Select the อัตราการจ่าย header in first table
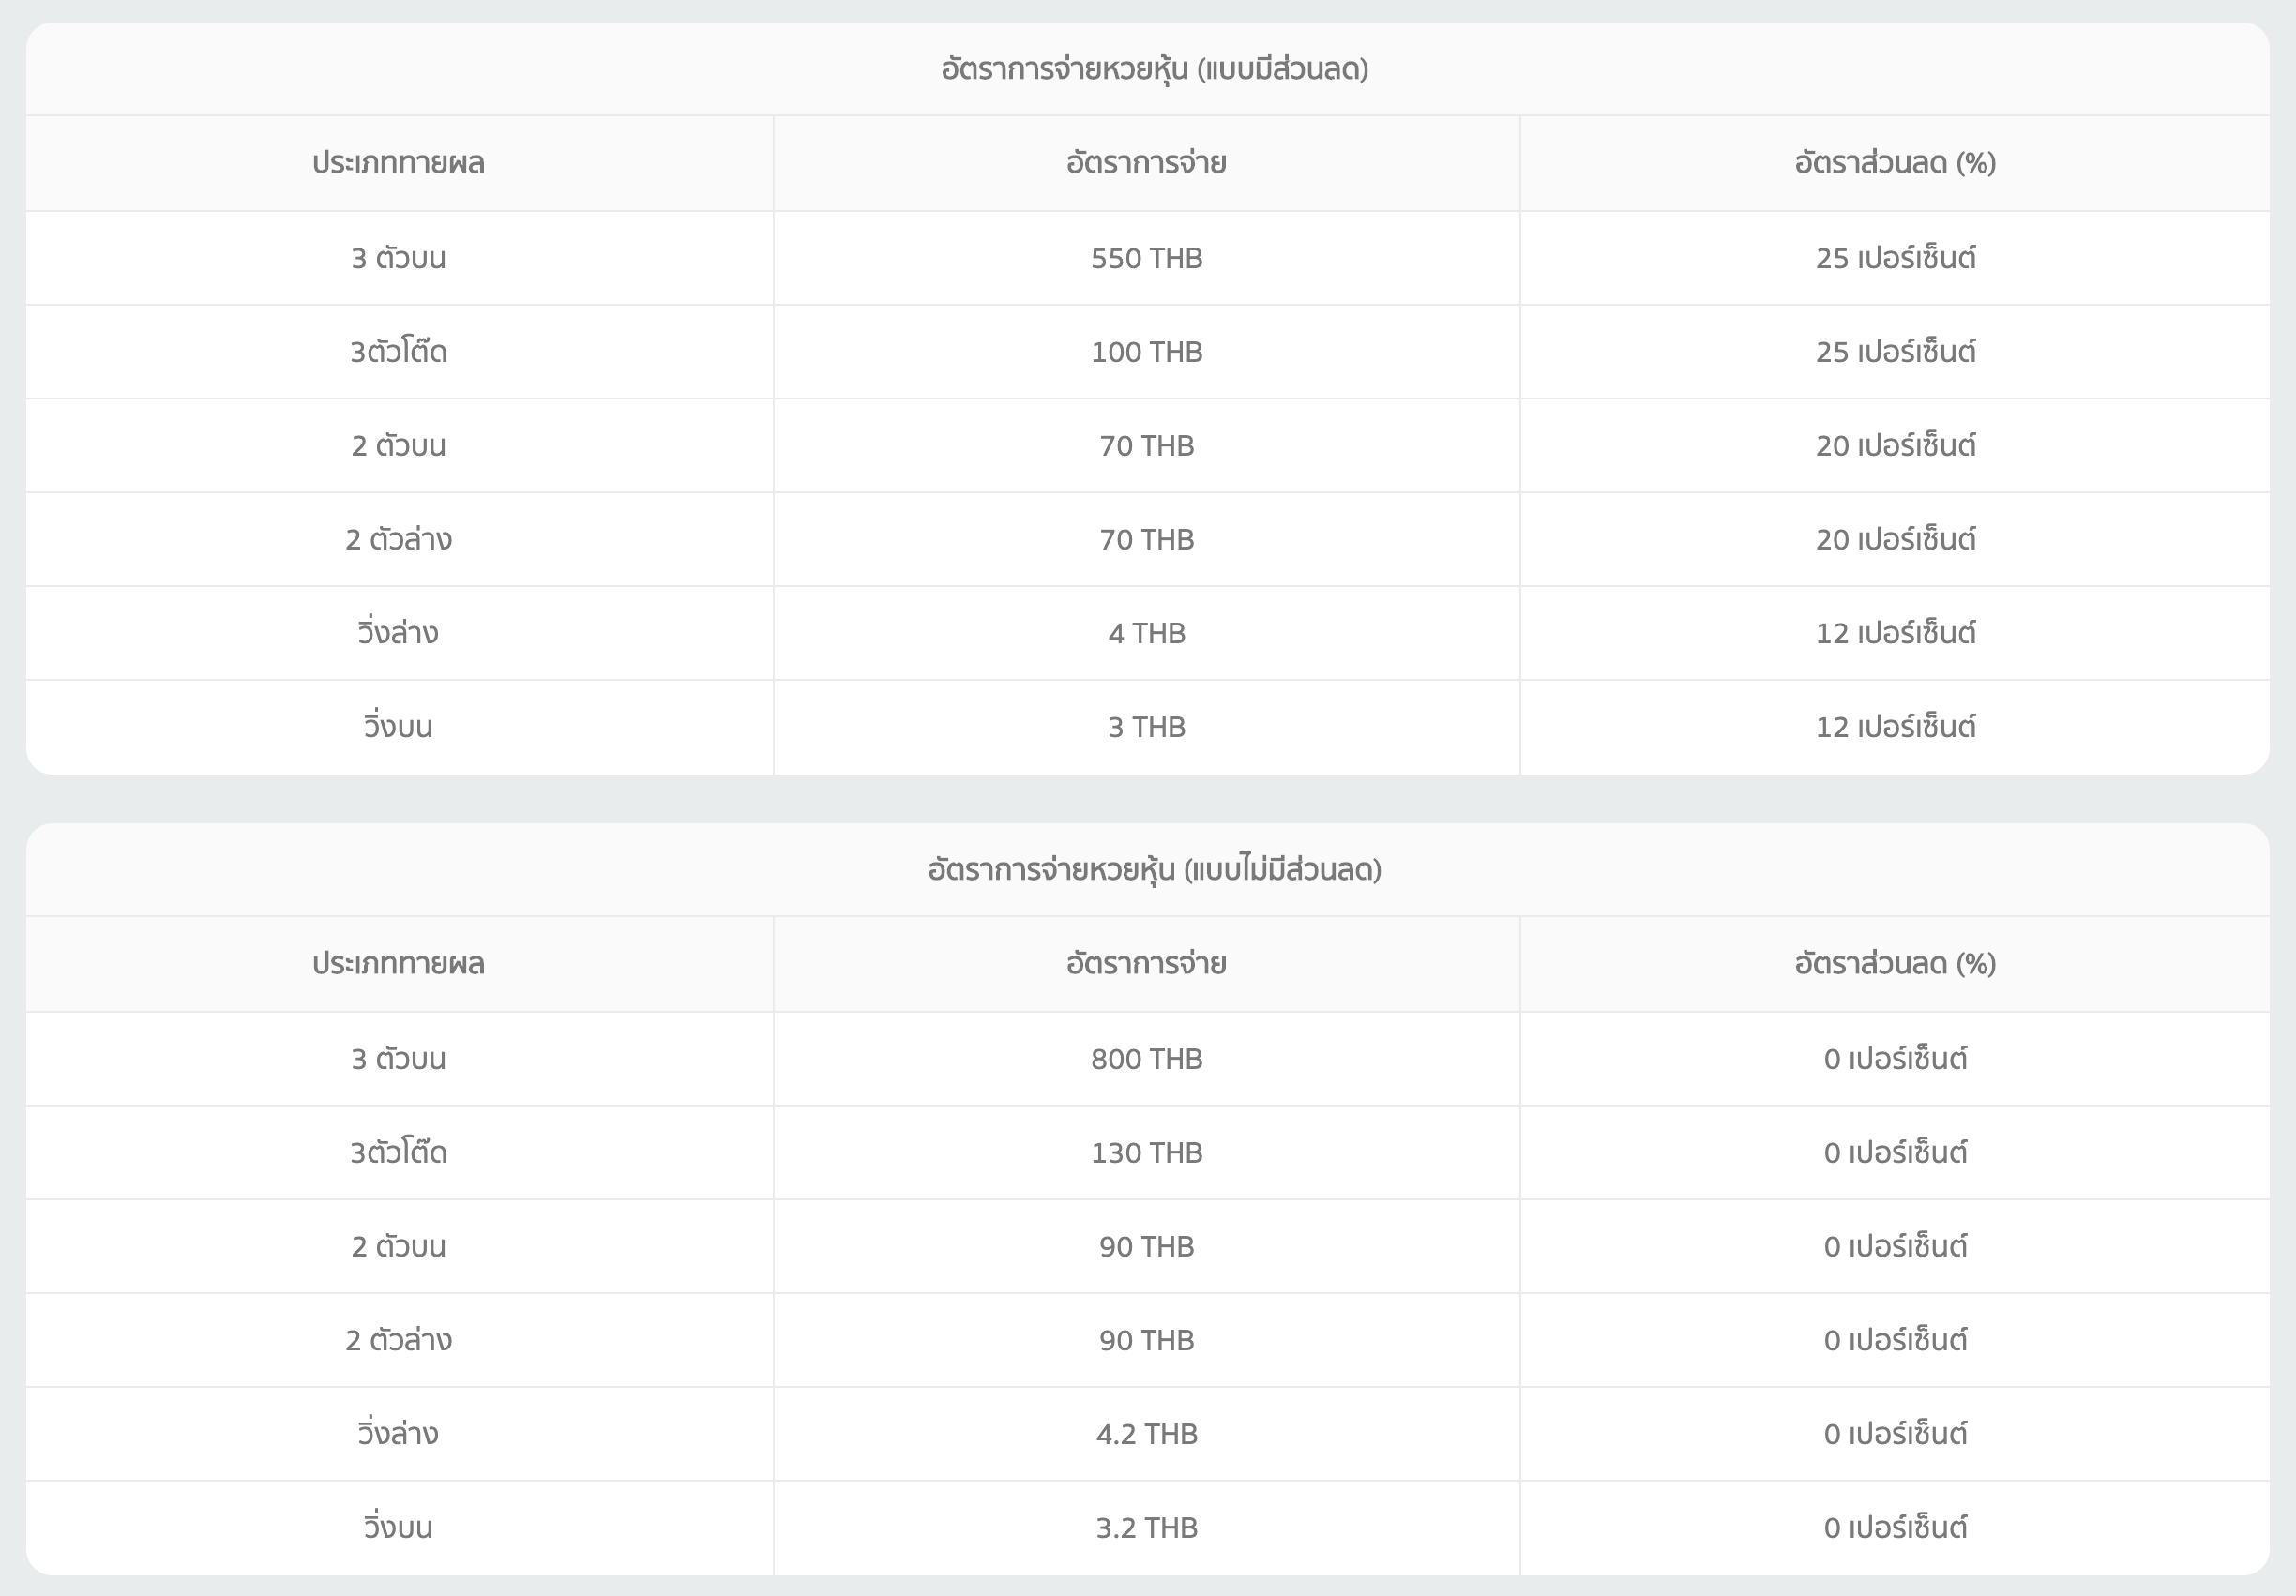2296x1596 pixels. (1146, 163)
